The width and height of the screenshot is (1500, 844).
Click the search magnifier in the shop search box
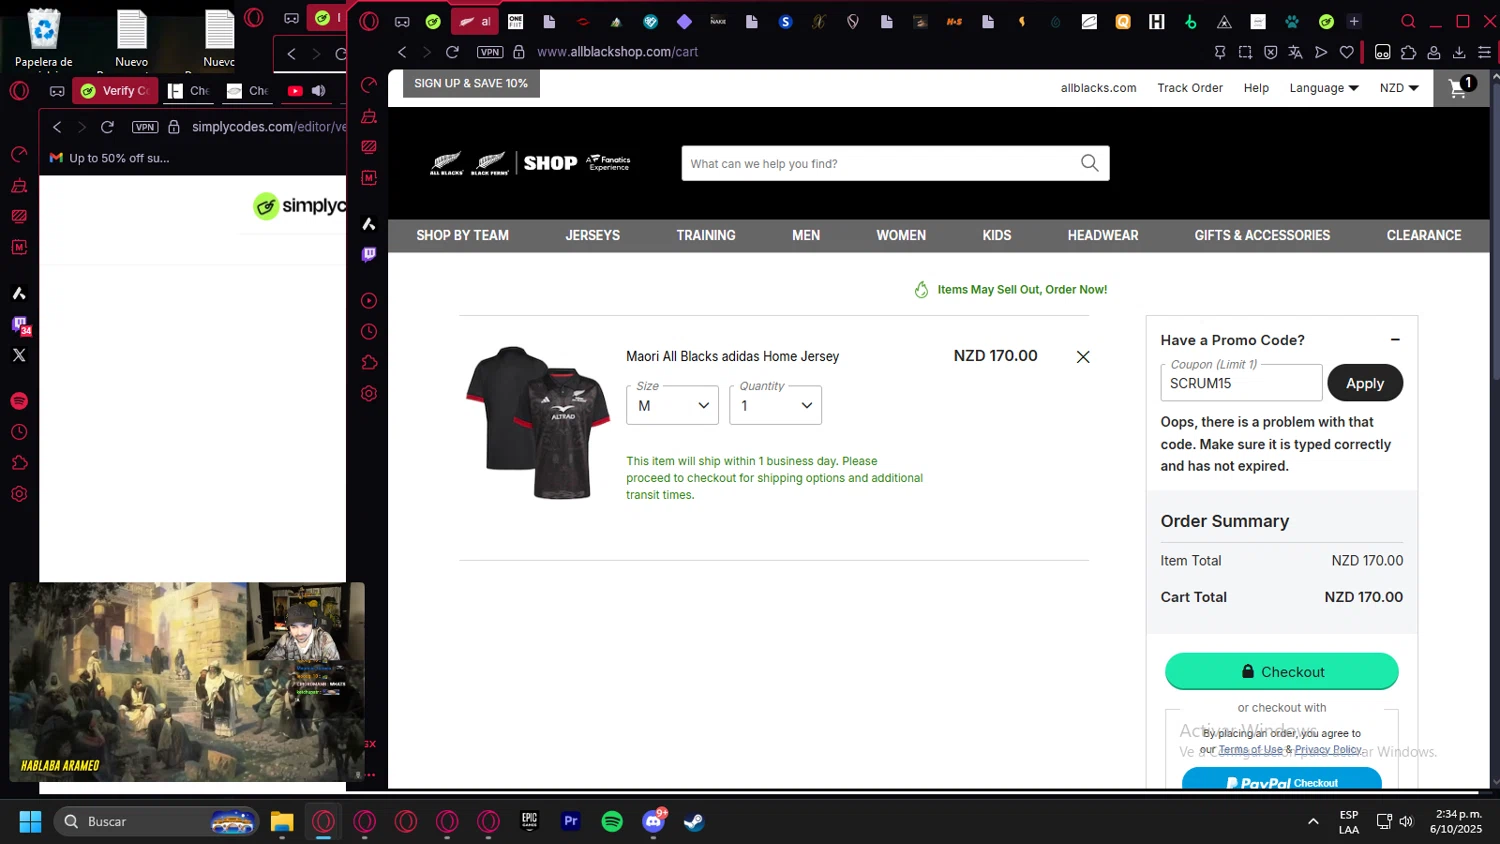1089,163
